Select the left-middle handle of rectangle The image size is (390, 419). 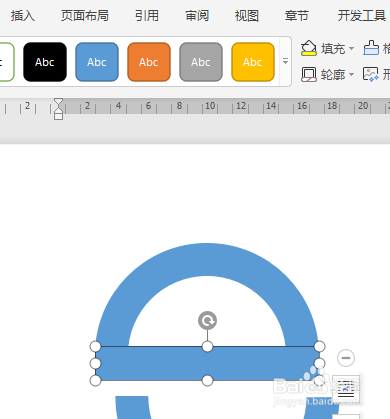point(95,363)
